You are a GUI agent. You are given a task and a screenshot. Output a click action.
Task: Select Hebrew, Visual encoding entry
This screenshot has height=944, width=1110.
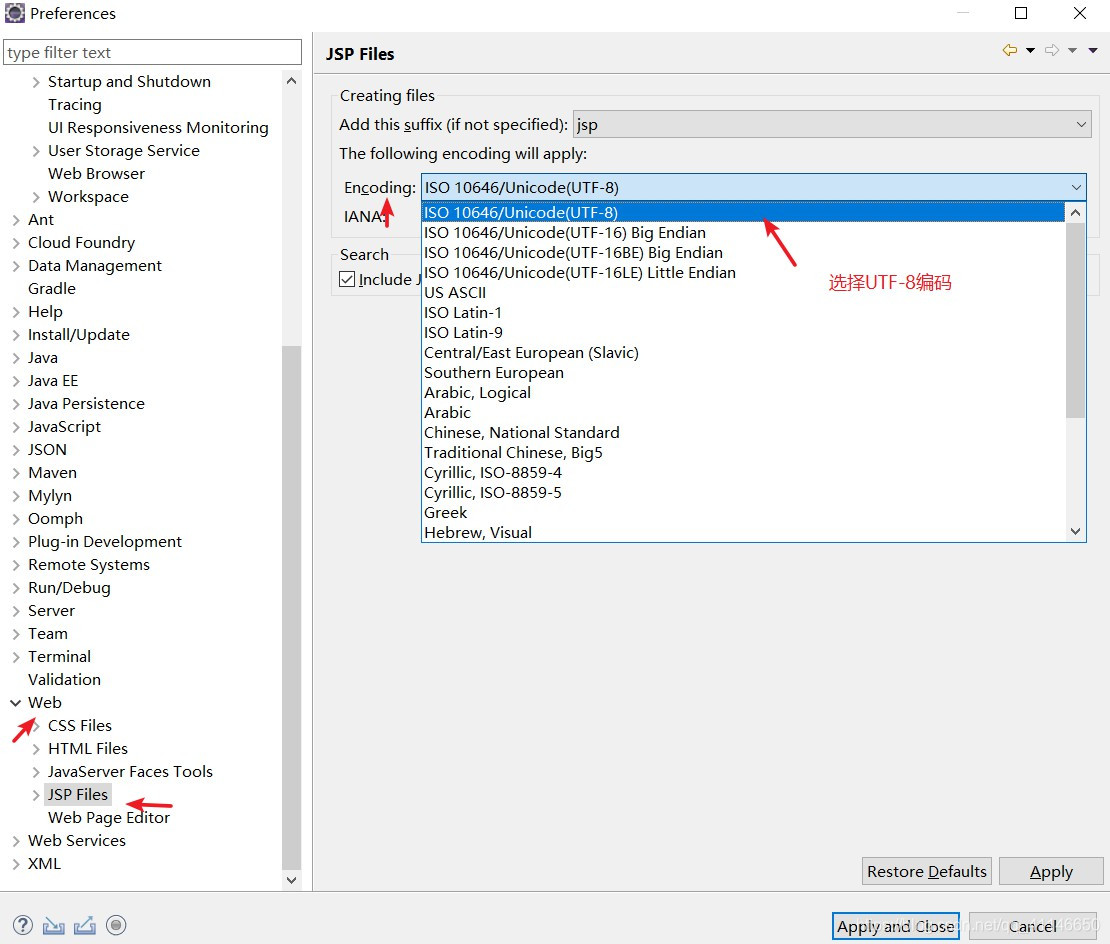pyautogui.click(x=743, y=533)
